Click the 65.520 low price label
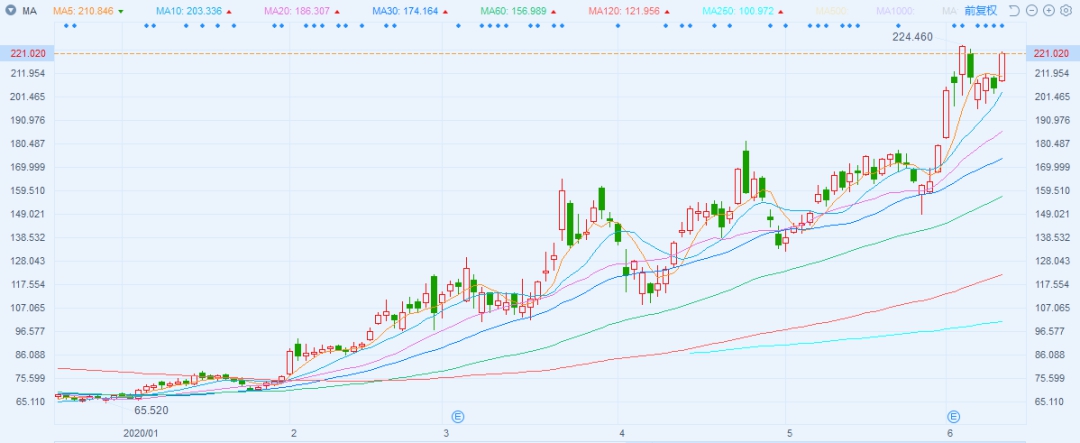This screenshot has width=1080, height=443. pyautogui.click(x=152, y=410)
